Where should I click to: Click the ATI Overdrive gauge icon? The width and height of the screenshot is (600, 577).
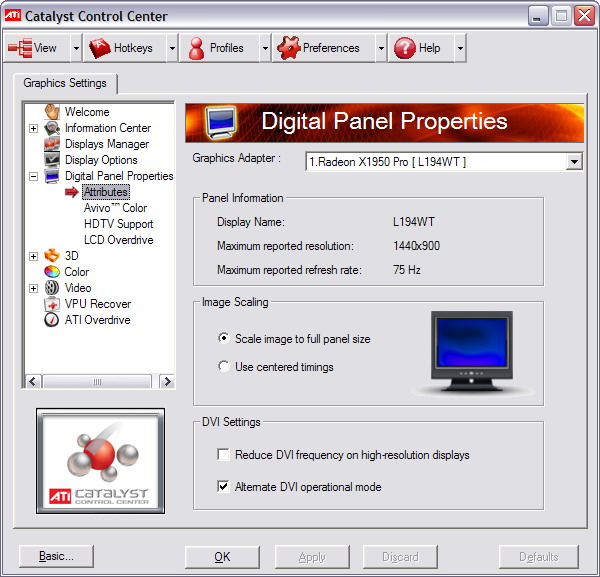coord(52,320)
